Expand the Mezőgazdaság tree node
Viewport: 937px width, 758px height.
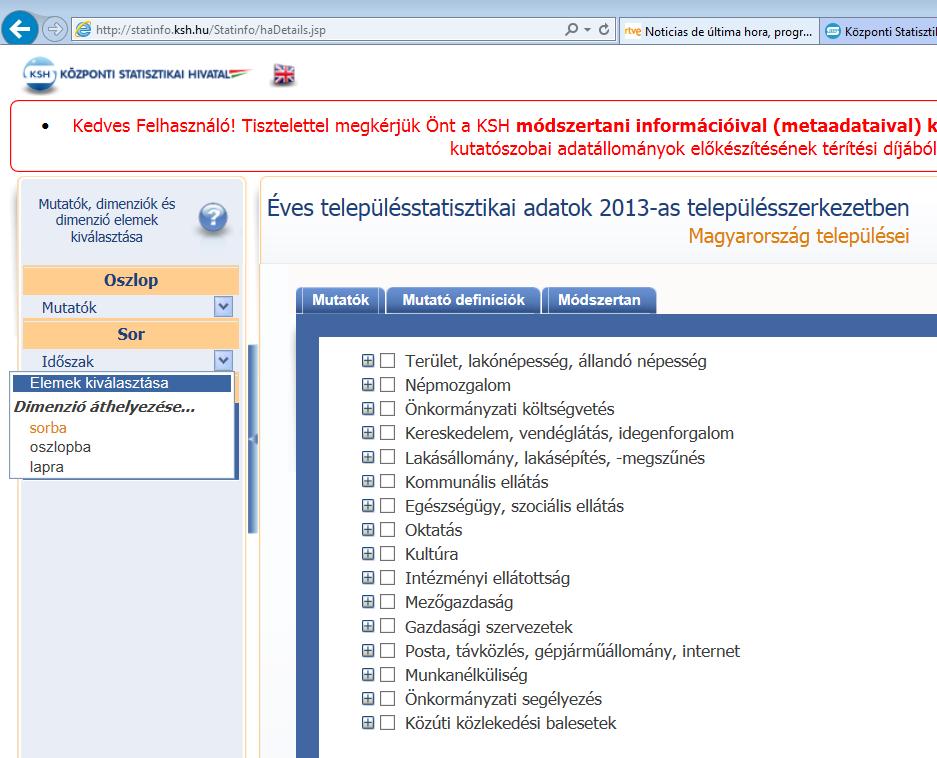pos(368,602)
